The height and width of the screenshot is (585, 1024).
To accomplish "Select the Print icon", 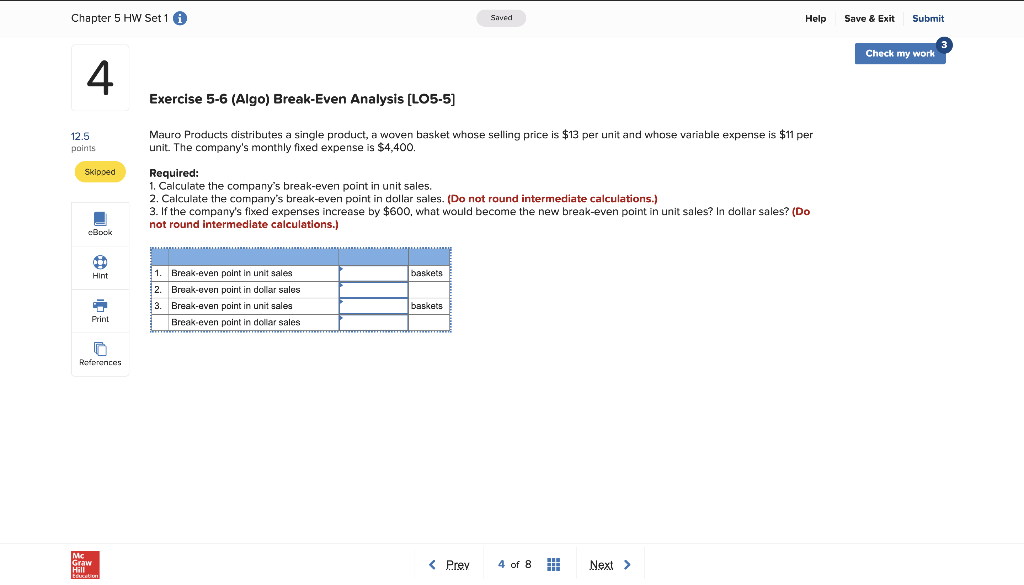I will pyautogui.click(x=100, y=310).
